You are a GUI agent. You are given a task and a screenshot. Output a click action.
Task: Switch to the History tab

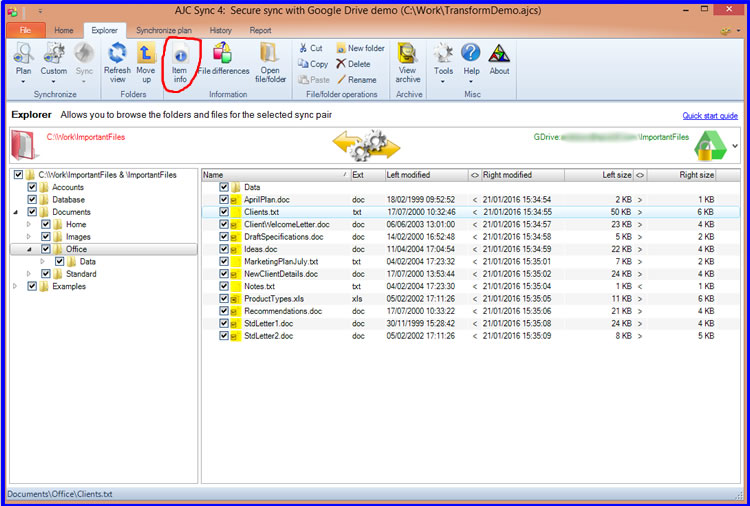[221, 30]
